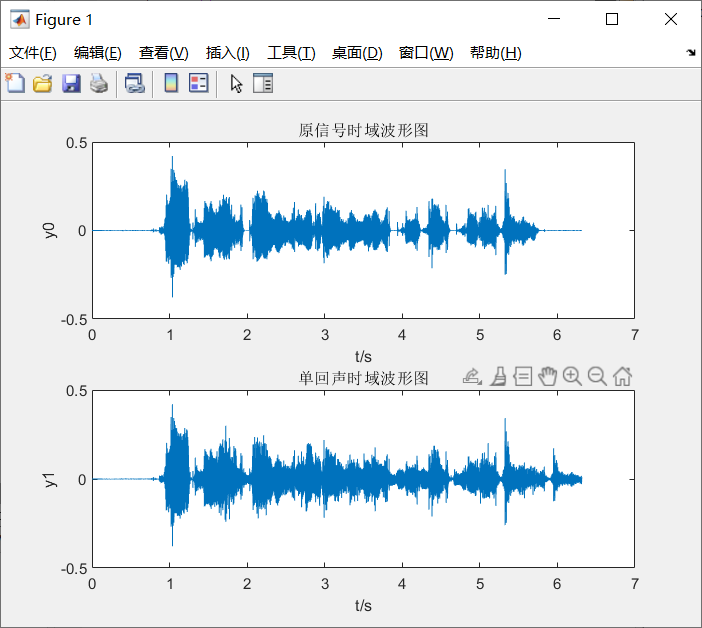Click the title 原信号时域波形图
Viewport: 702px width, 628px height.
pos(364,130)
